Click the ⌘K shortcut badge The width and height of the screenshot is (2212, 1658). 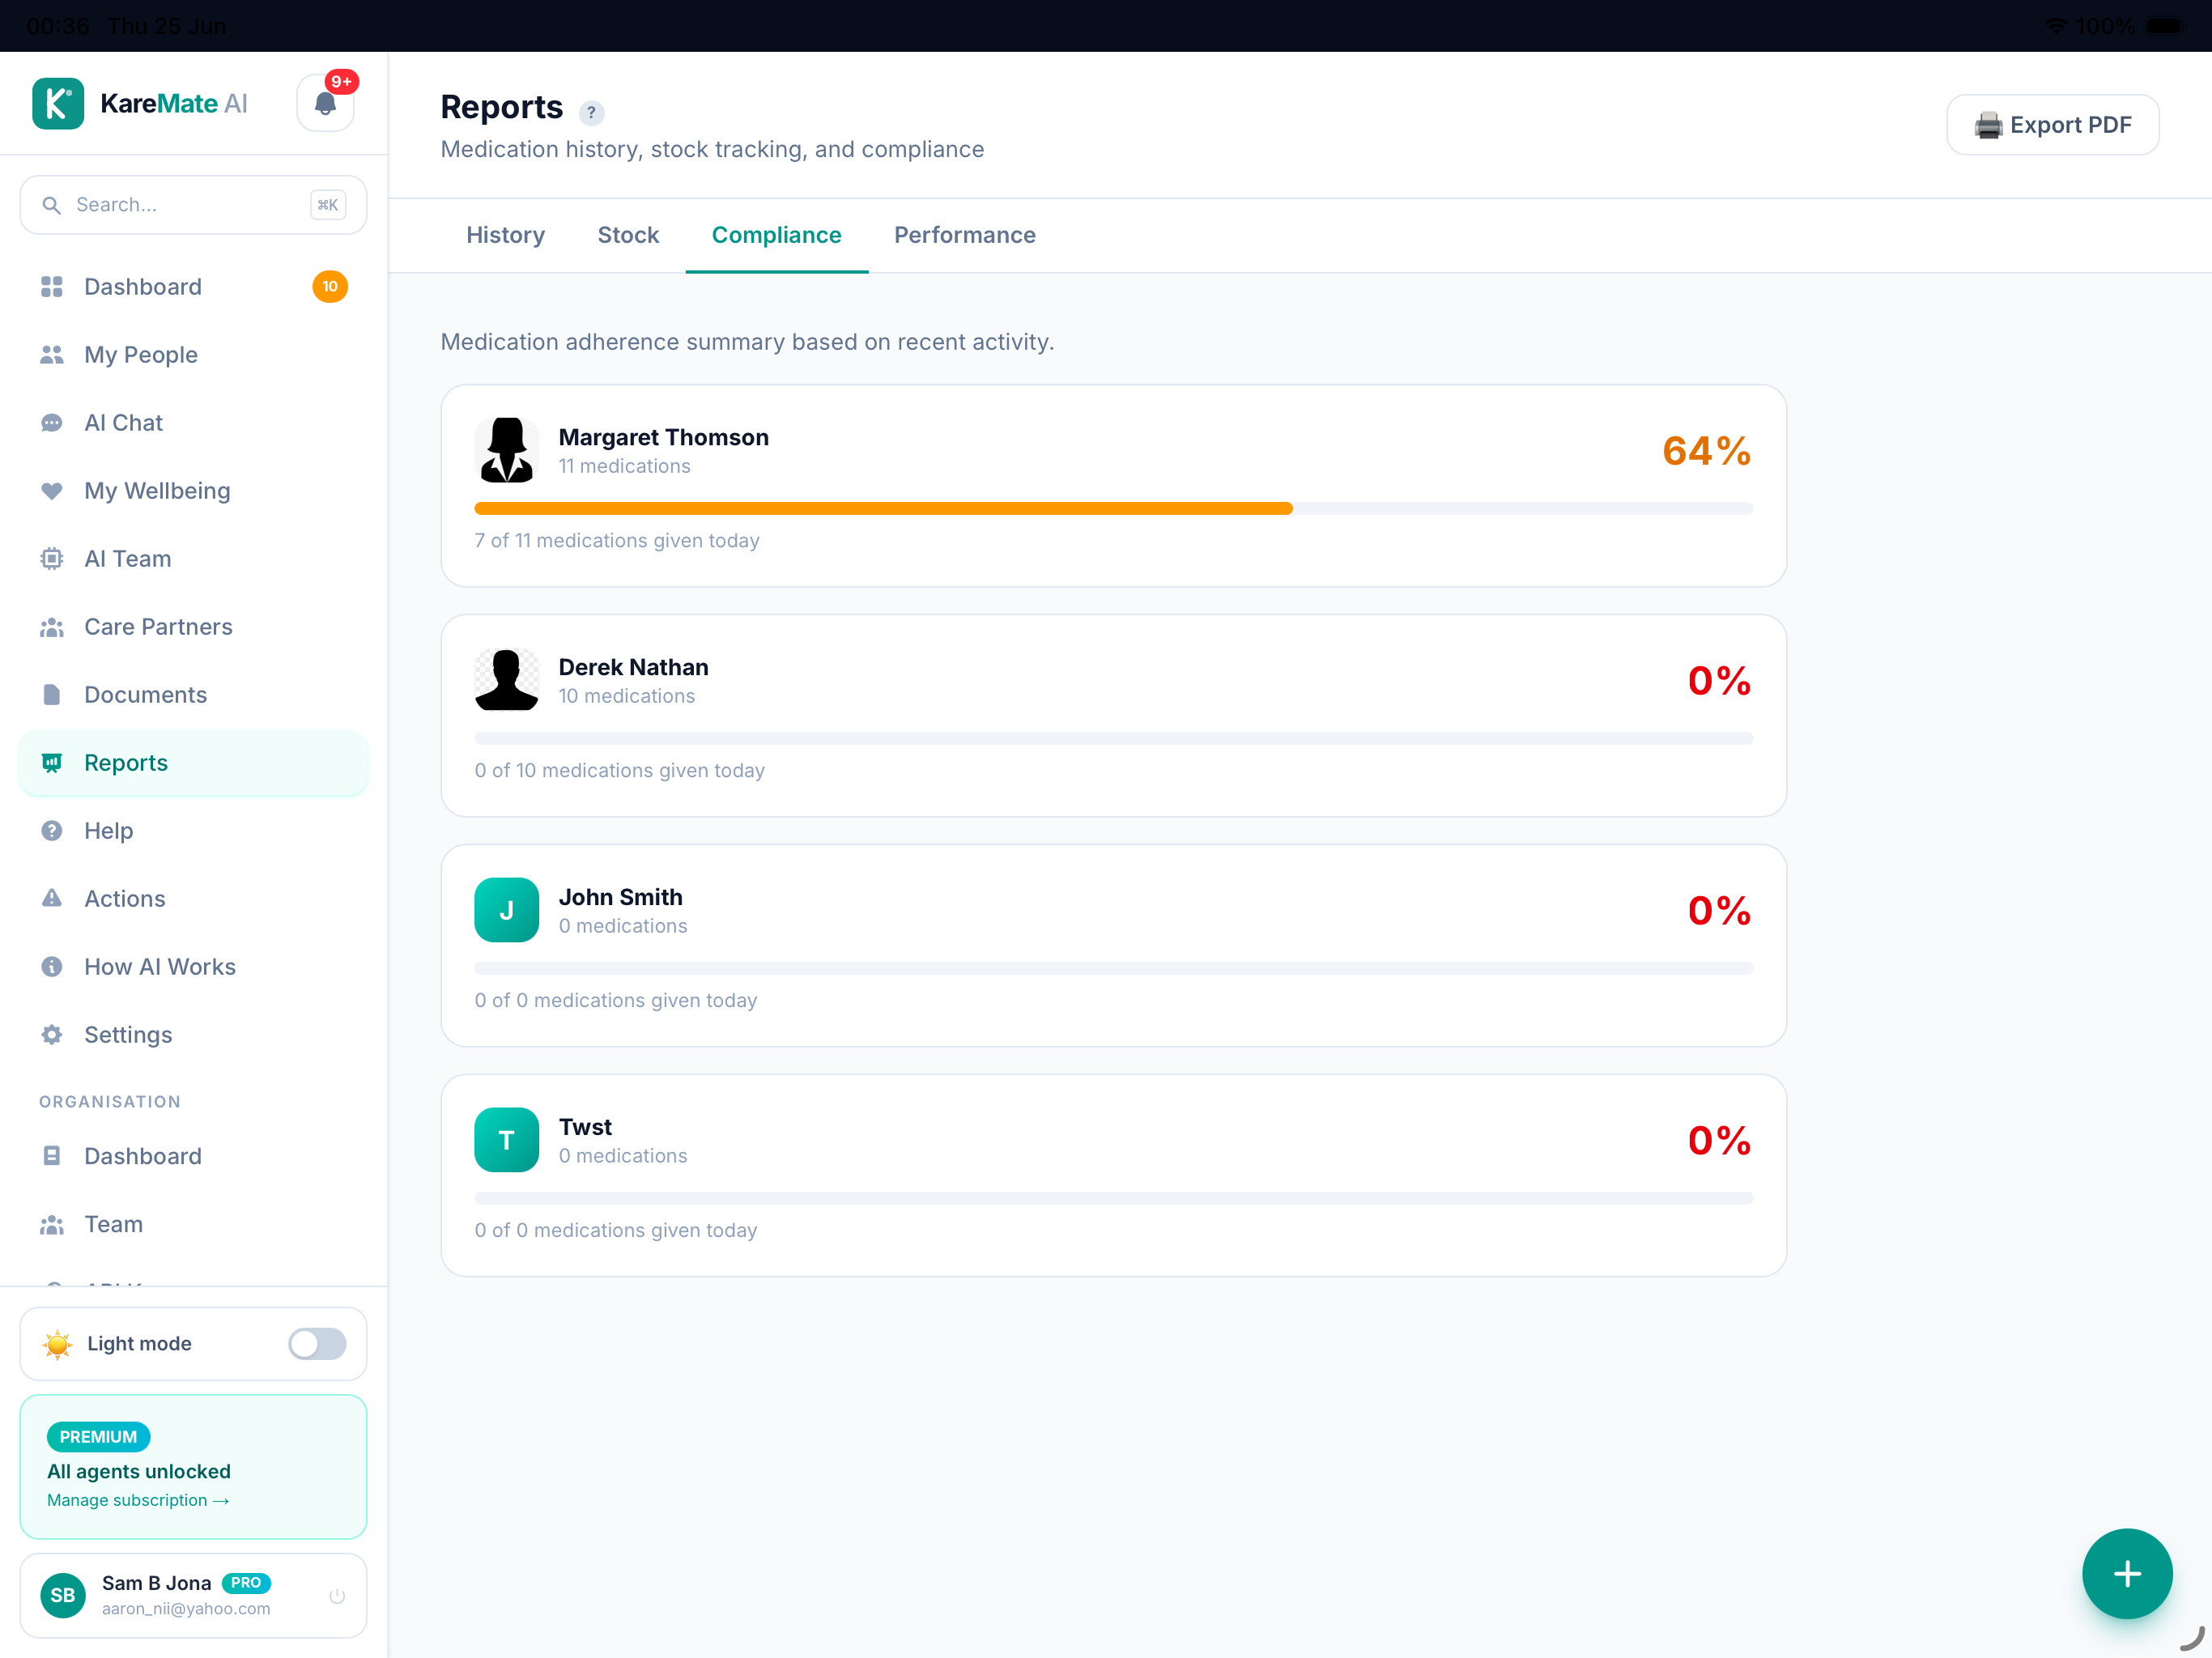click(328, 205)
